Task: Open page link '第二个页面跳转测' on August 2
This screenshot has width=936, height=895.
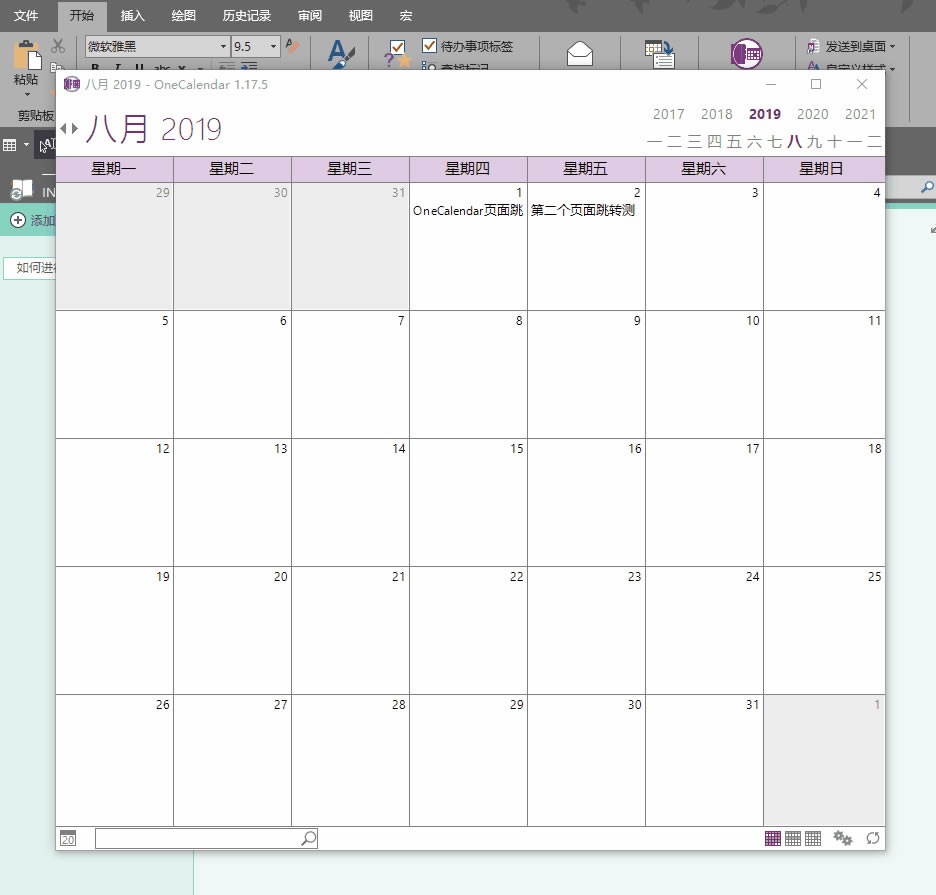Action: click(x=583, y=210)
